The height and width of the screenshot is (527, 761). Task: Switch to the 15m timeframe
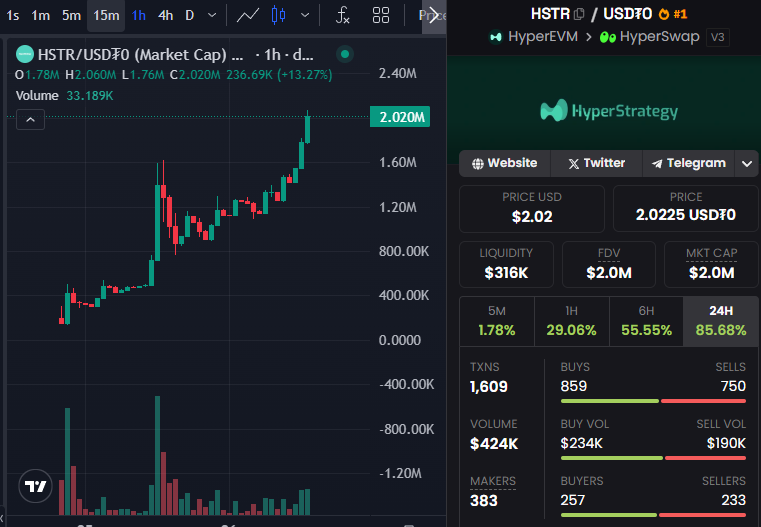(x=106, y=16)
